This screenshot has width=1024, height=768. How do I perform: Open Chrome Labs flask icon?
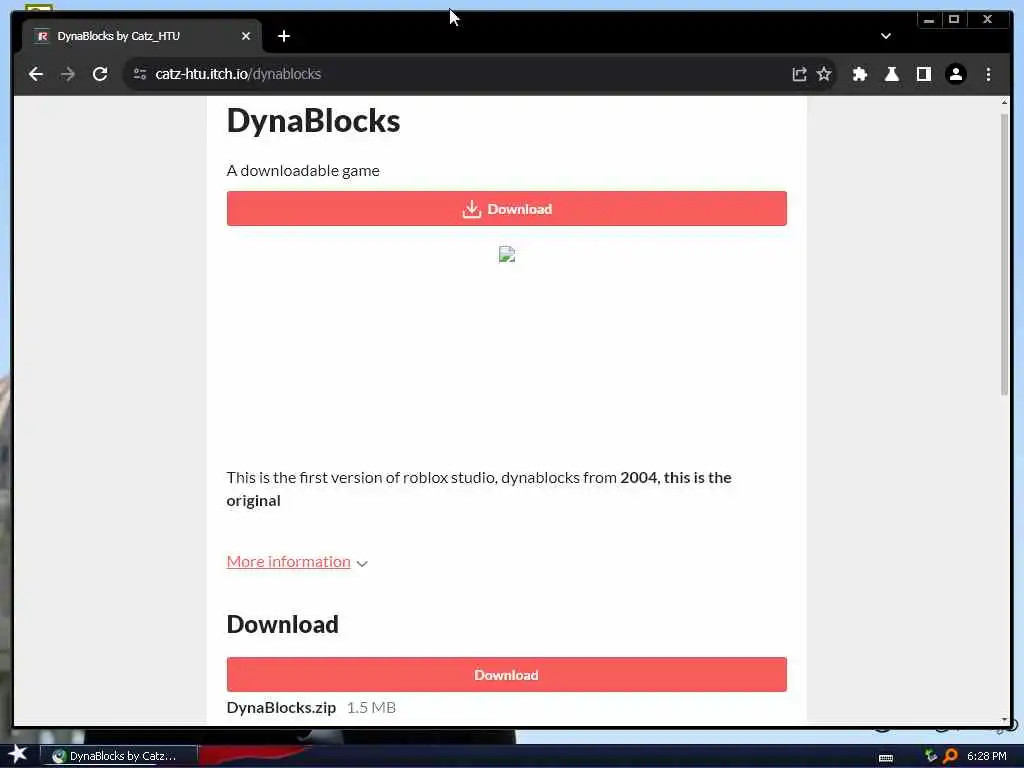click(891, 74)
